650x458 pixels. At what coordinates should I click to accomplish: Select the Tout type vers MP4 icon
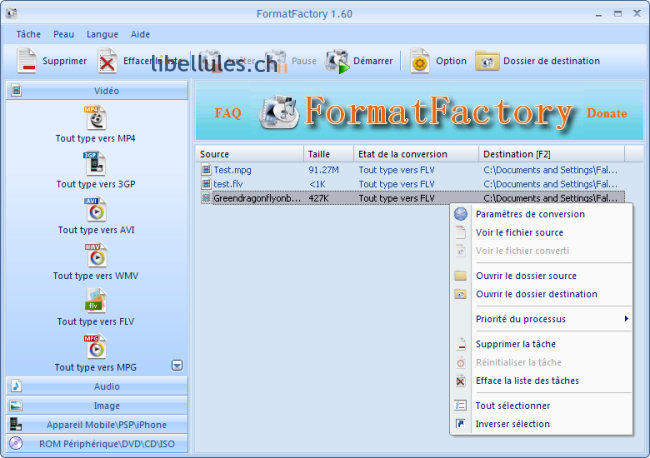tap(96, 118)
